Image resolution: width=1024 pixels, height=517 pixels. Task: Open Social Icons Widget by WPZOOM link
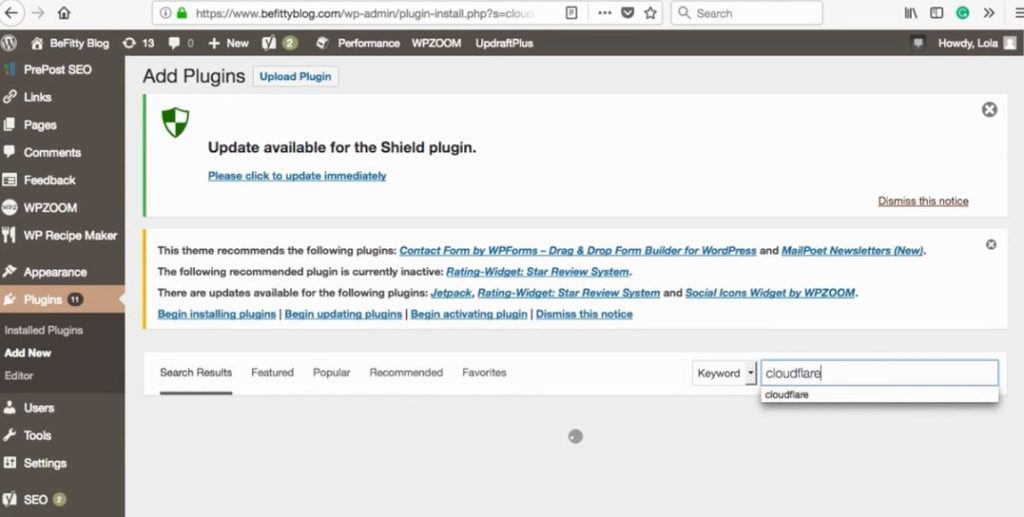click(770, 292)
